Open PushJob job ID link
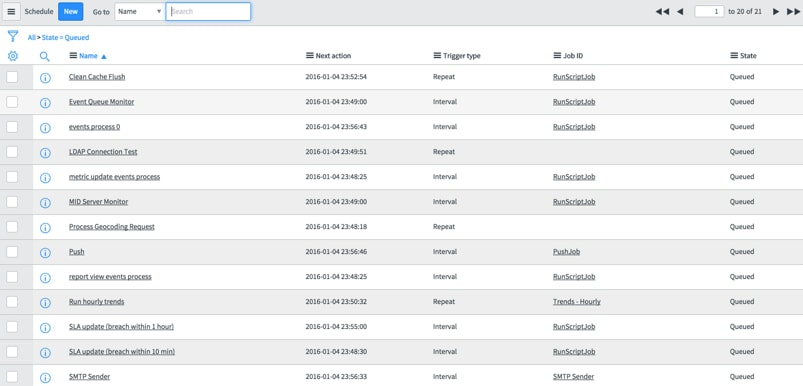Viewport: 803px width, 386px height. click(566, 252)
